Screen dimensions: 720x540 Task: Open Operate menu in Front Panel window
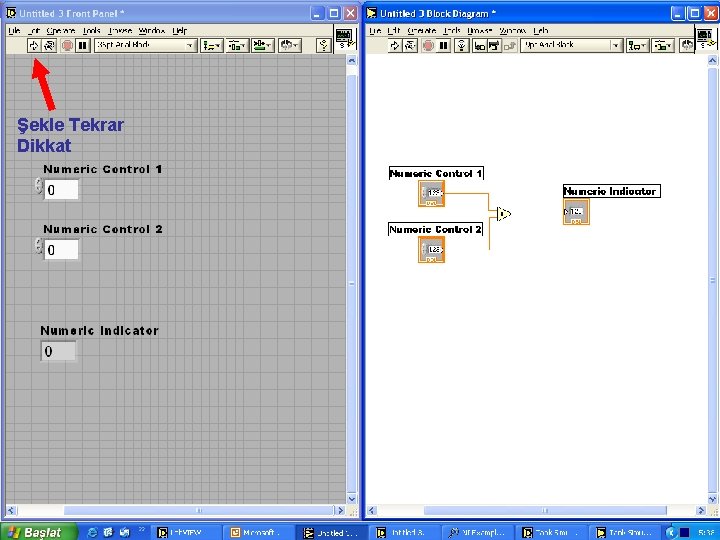(61, 30)
